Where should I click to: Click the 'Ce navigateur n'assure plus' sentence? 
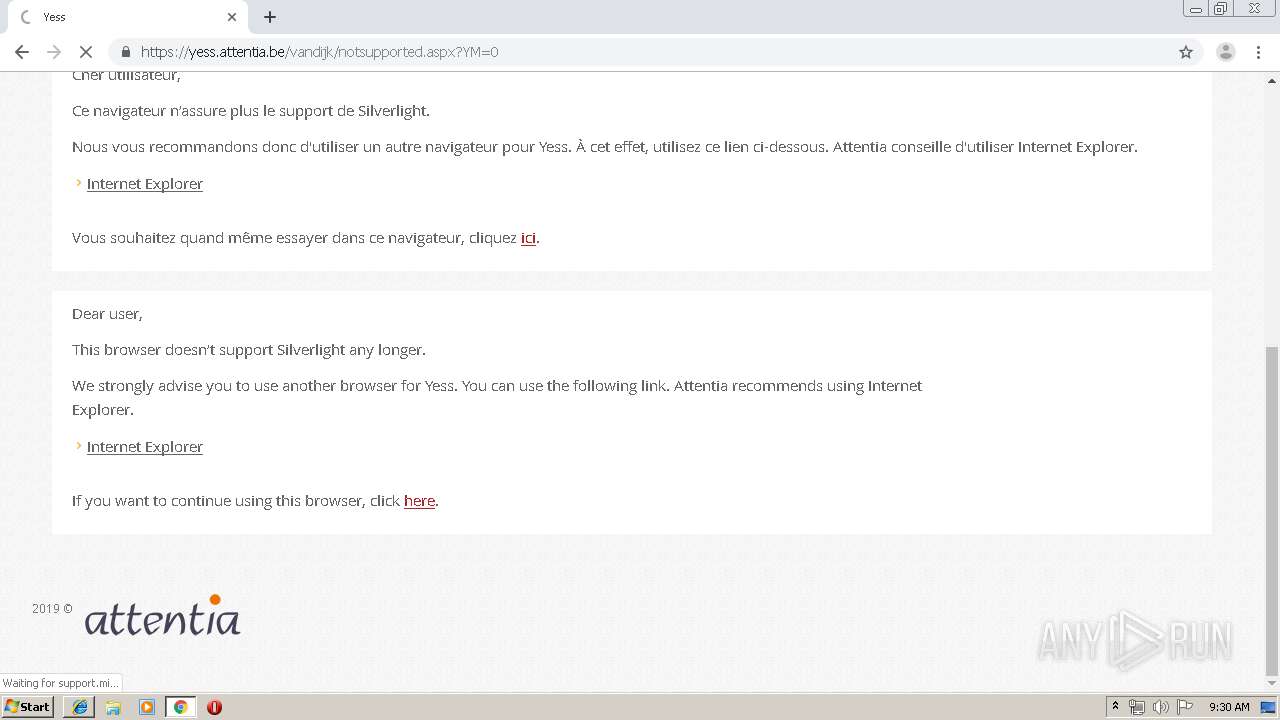[x=251, y=111]
